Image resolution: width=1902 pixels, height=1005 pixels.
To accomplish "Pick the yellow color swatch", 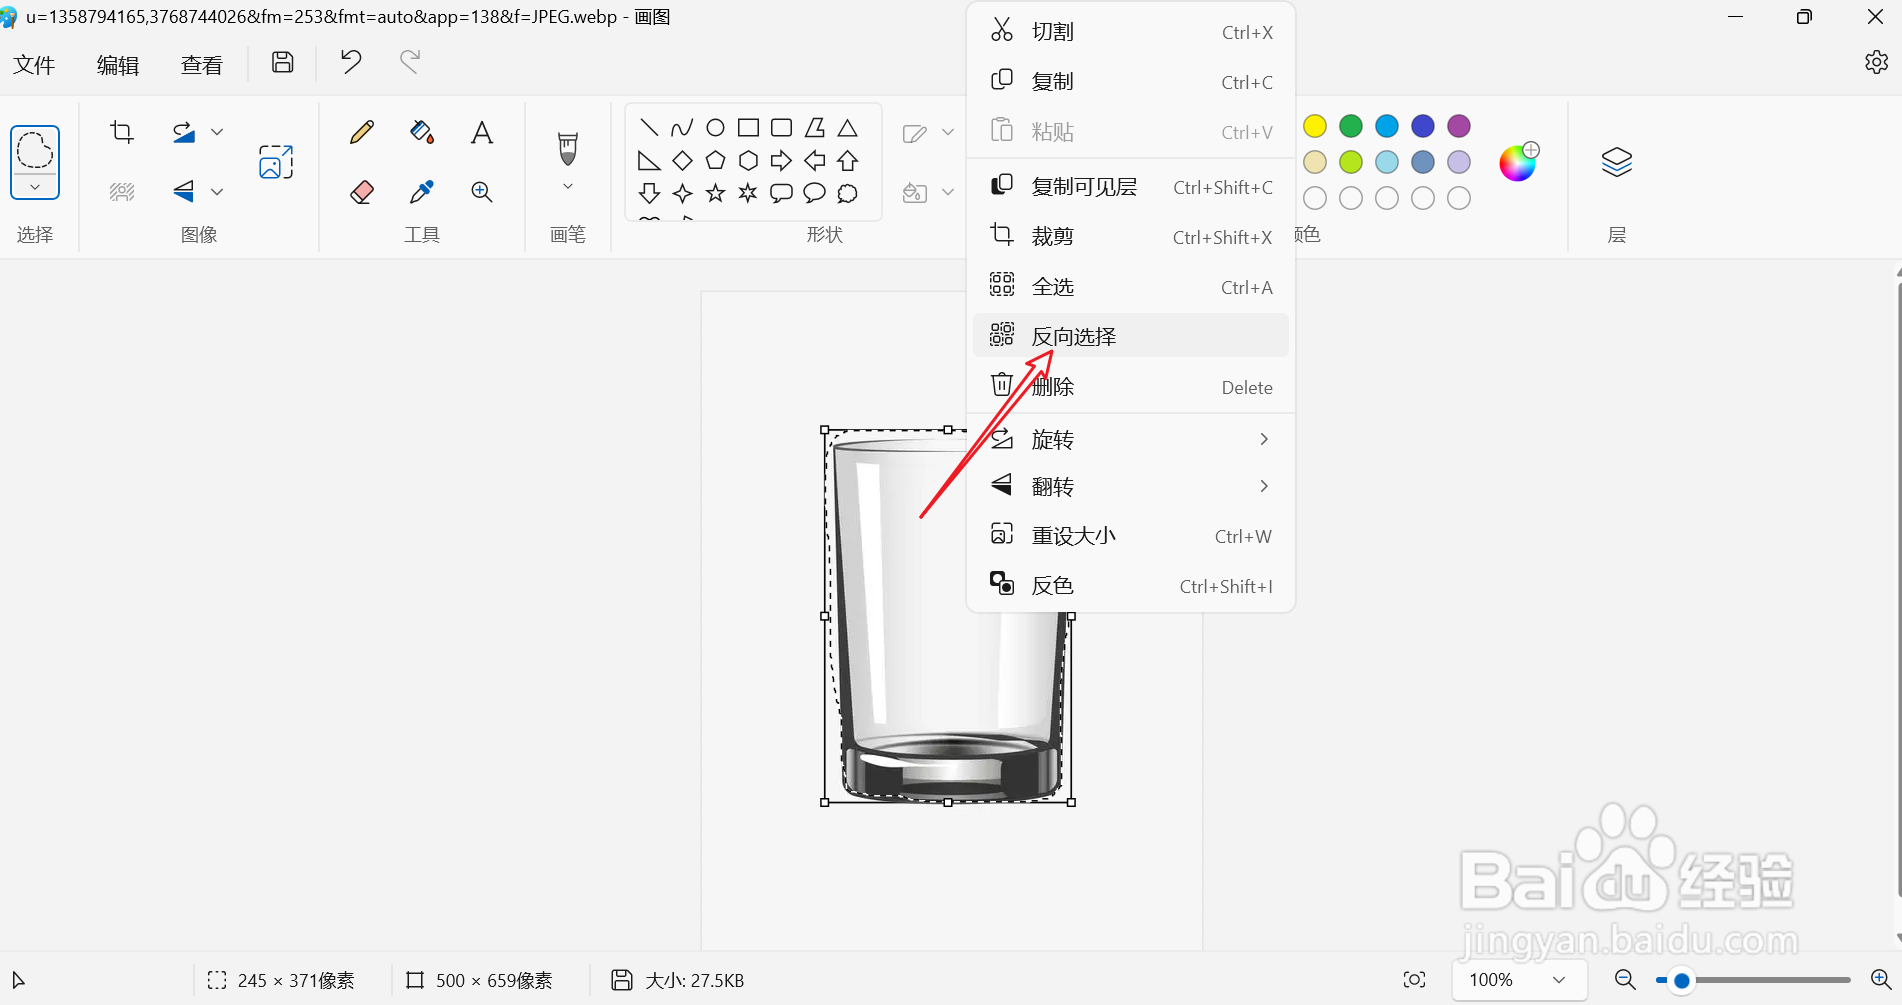I will [1315, 126].
